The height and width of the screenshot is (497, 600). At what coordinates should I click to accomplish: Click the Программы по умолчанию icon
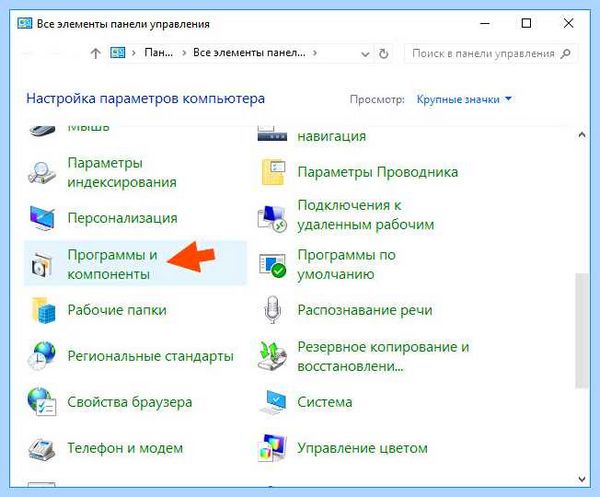pos(272,265)
